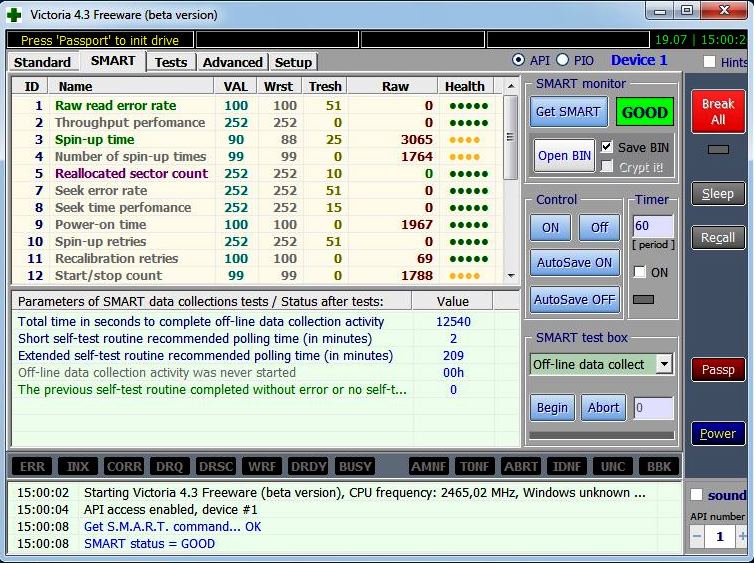754x563 pixels.
Task: Click the red Break All button
Action: (x=718, y=112)
